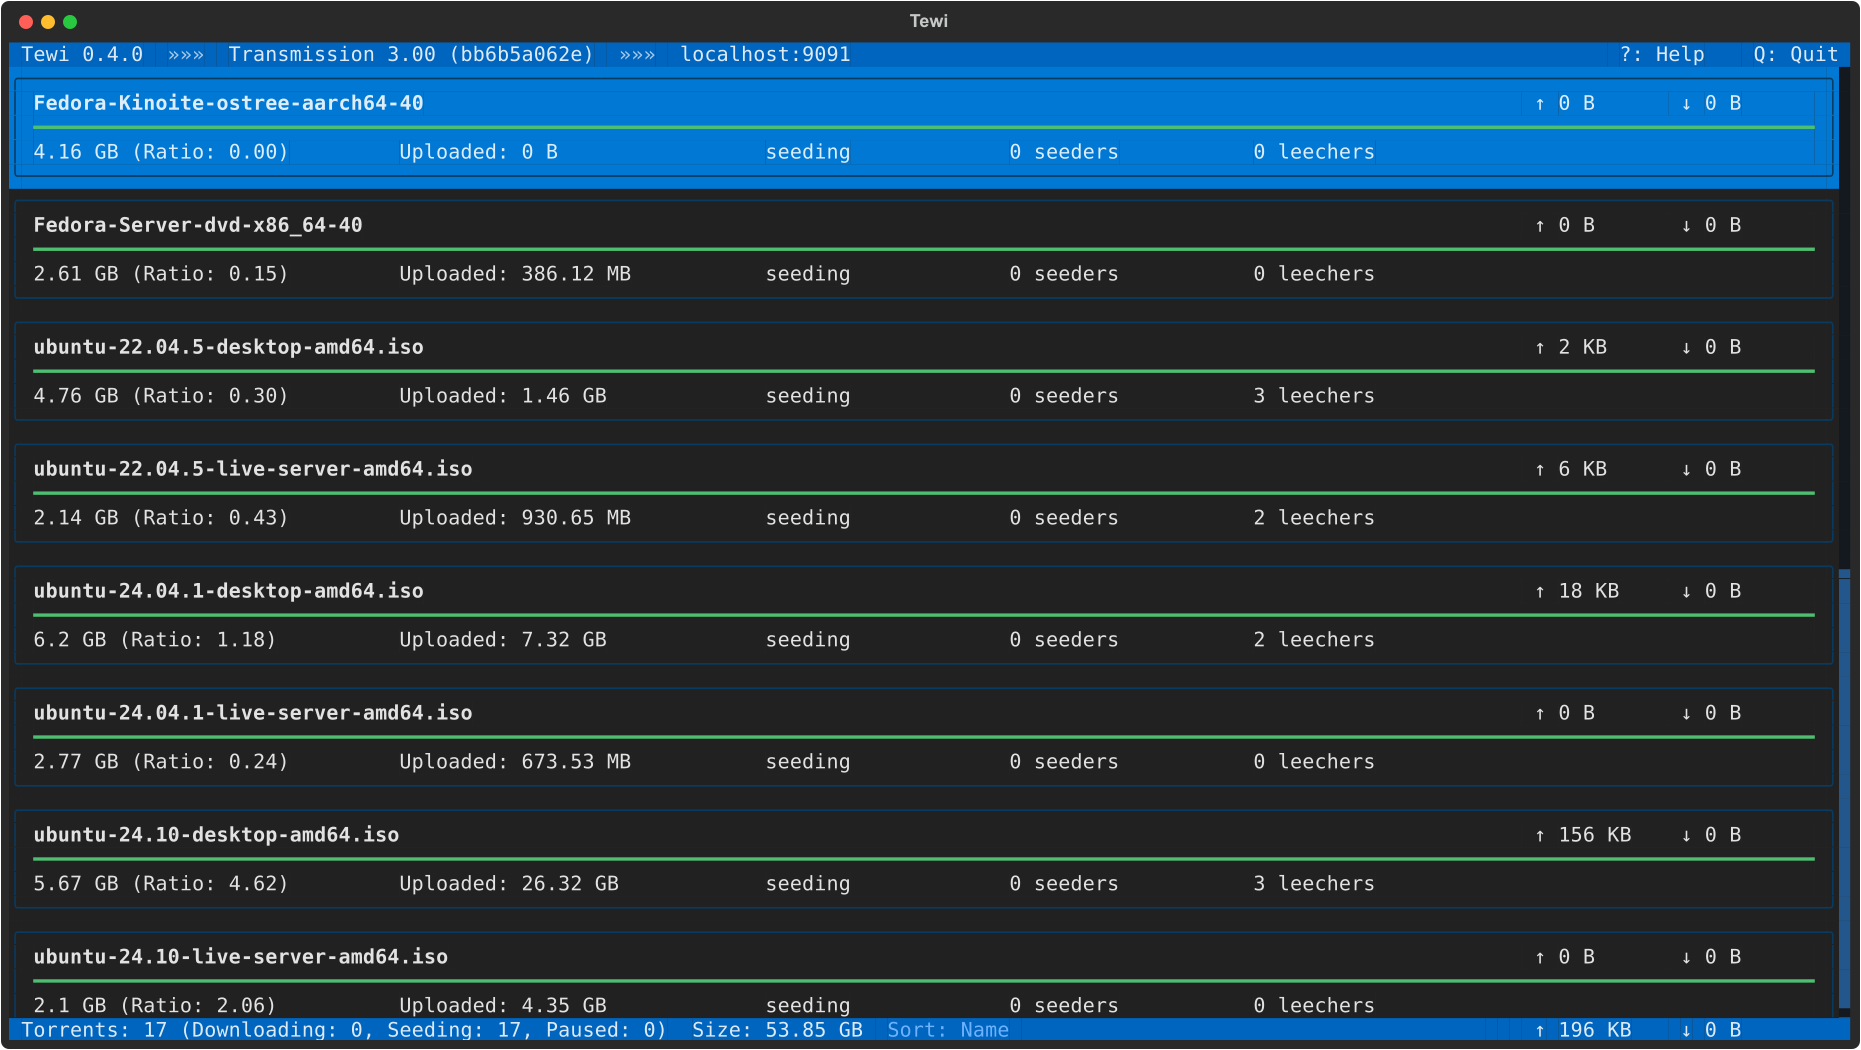Viewport: 1861px width, 1050px height.
Task: Click the 'localhost:9091' server address
Action: tap(766, 54)
